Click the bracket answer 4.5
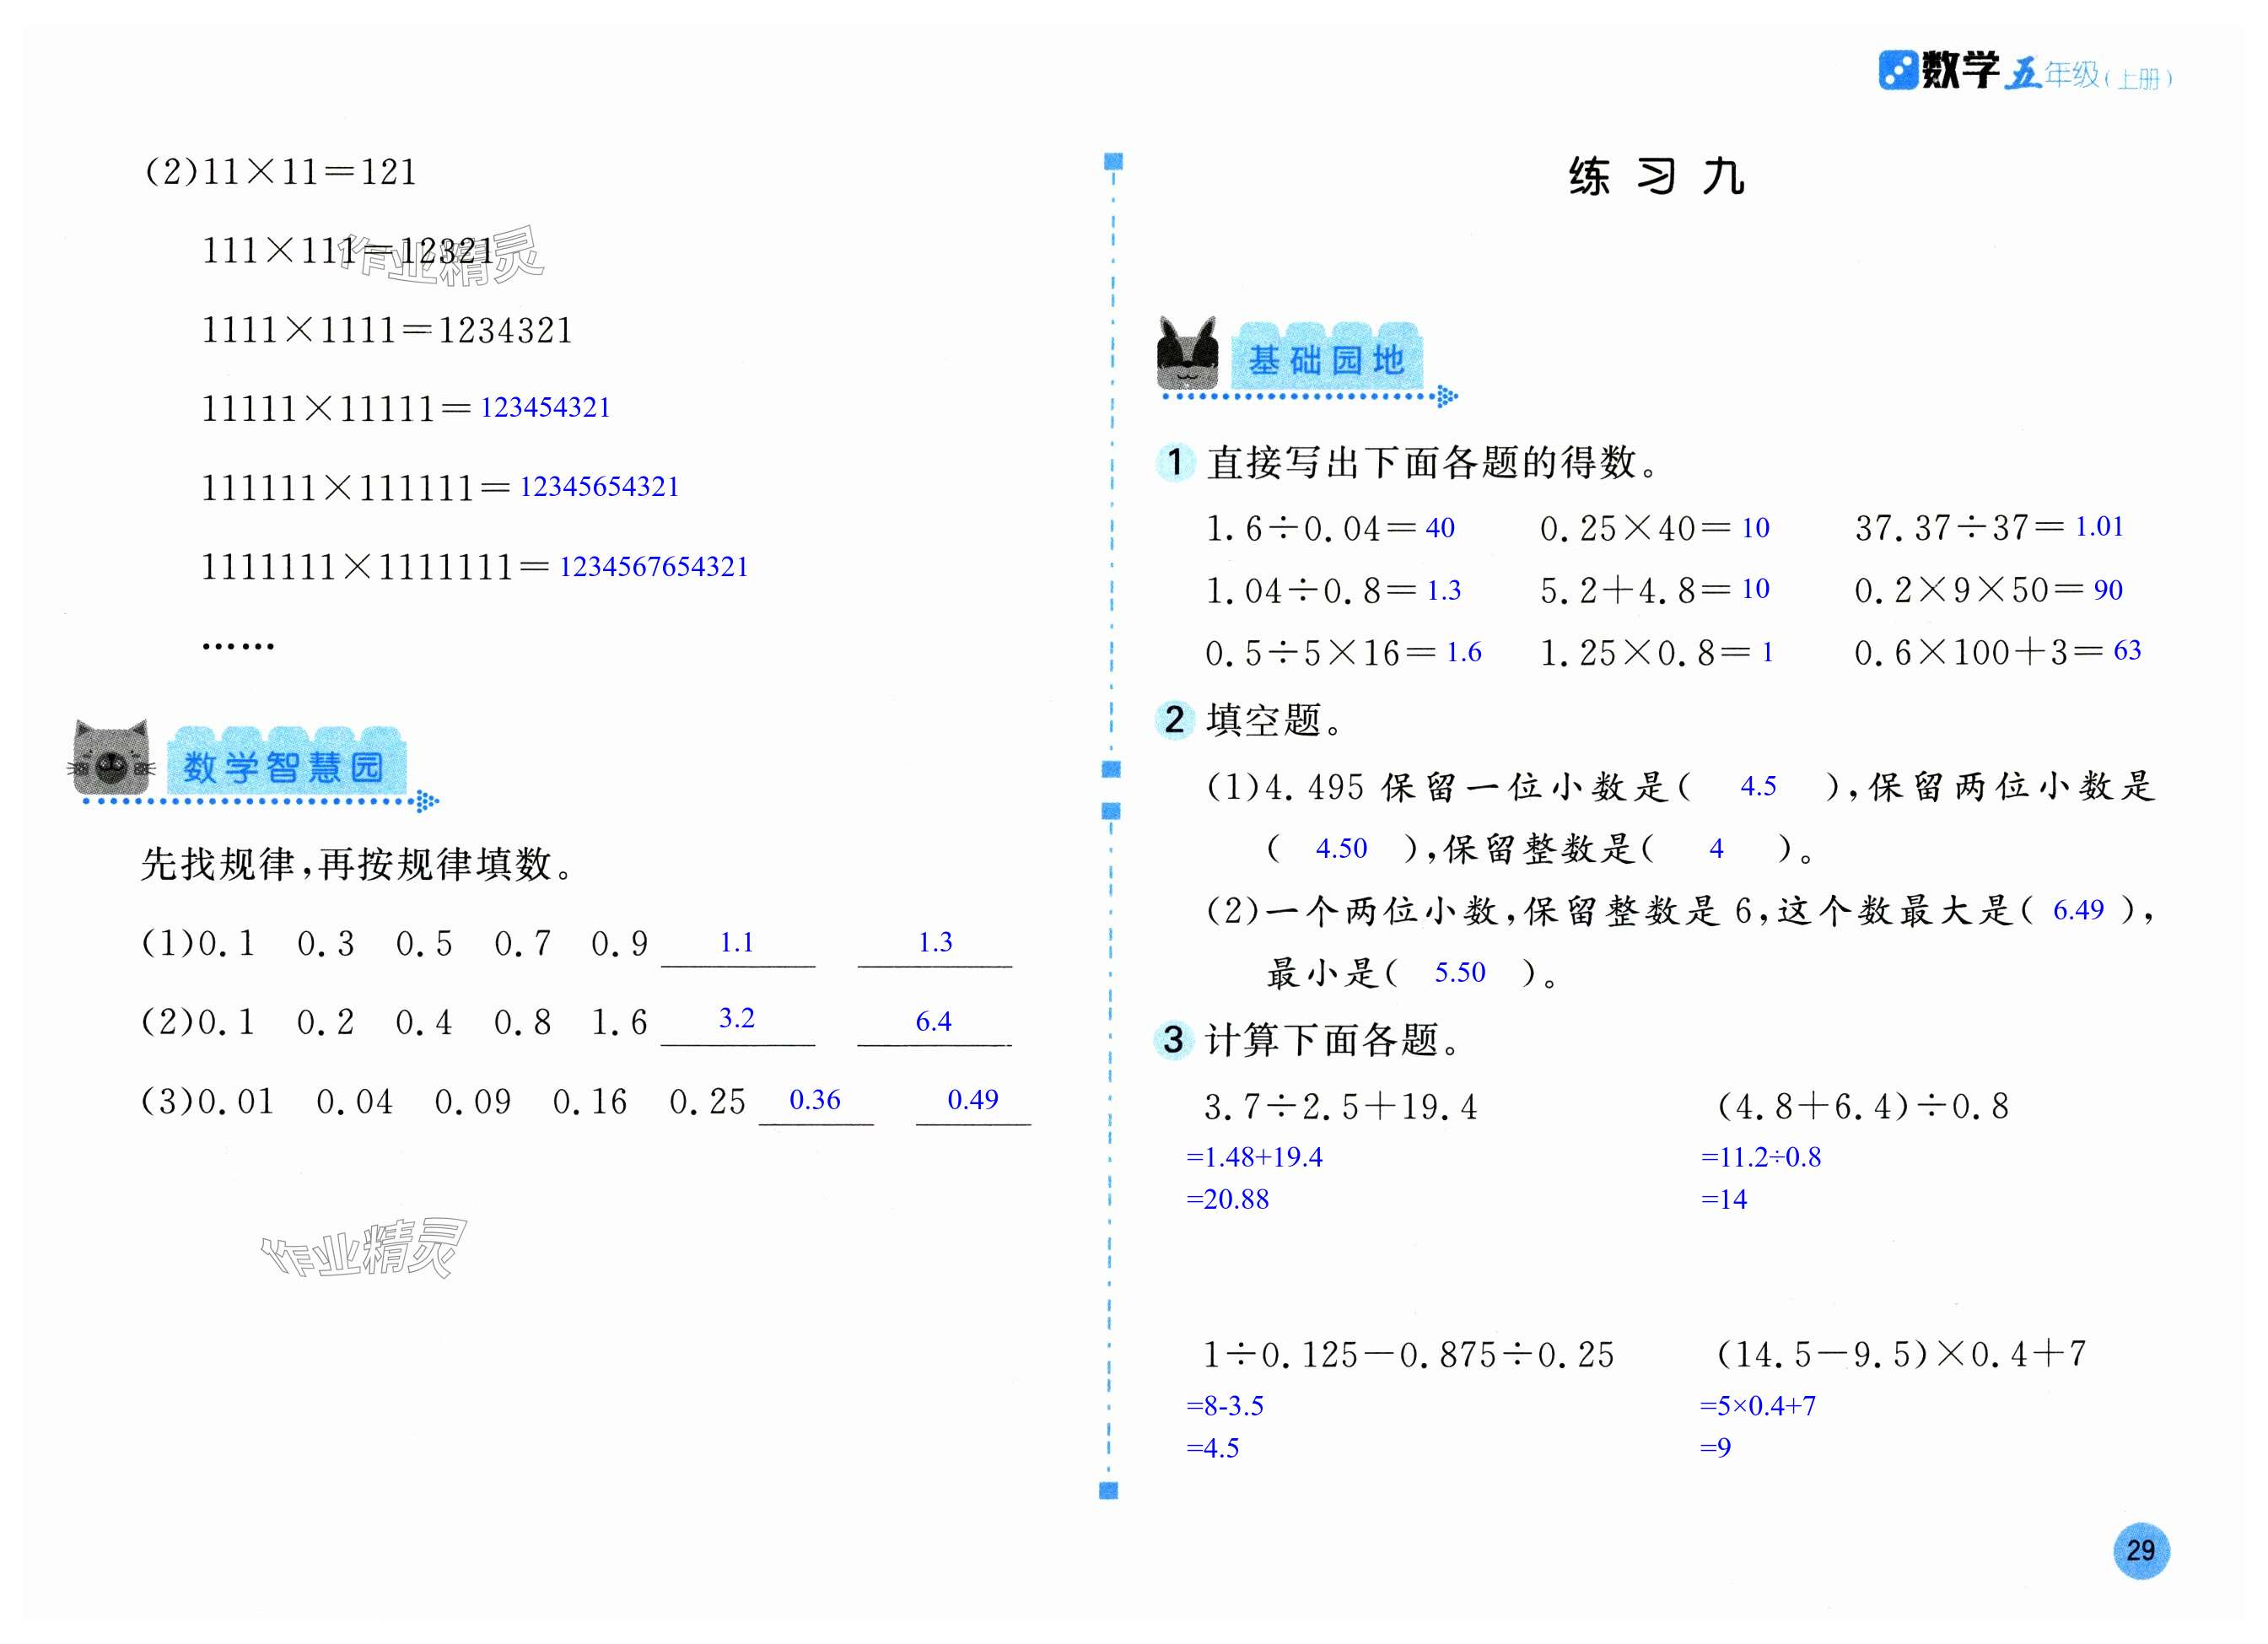The width and height of the screenshot is (2268, 1644). [1758, 786]
